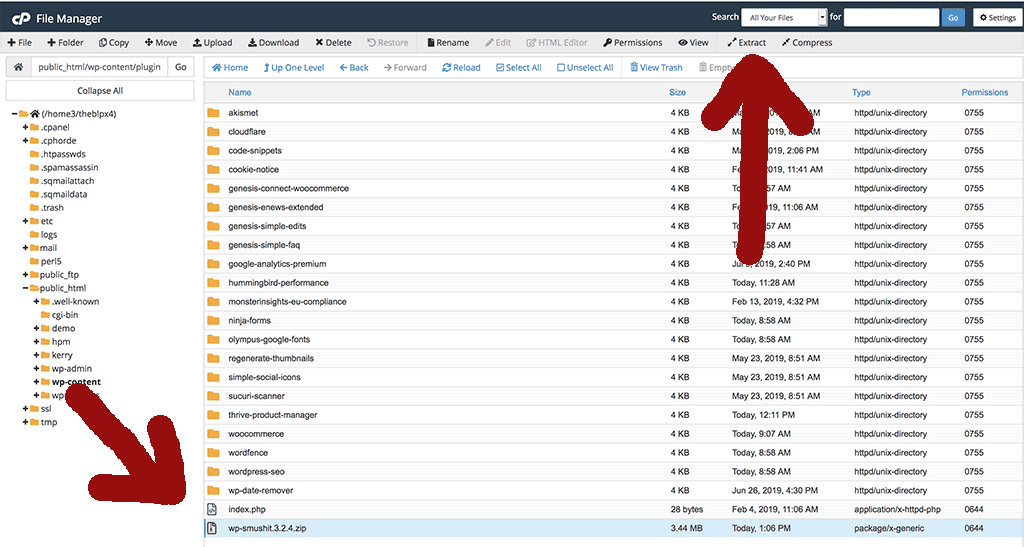Screen dimensions: 1024x547
Task: Click the Delete toolbar button
Action: (334, 43)
